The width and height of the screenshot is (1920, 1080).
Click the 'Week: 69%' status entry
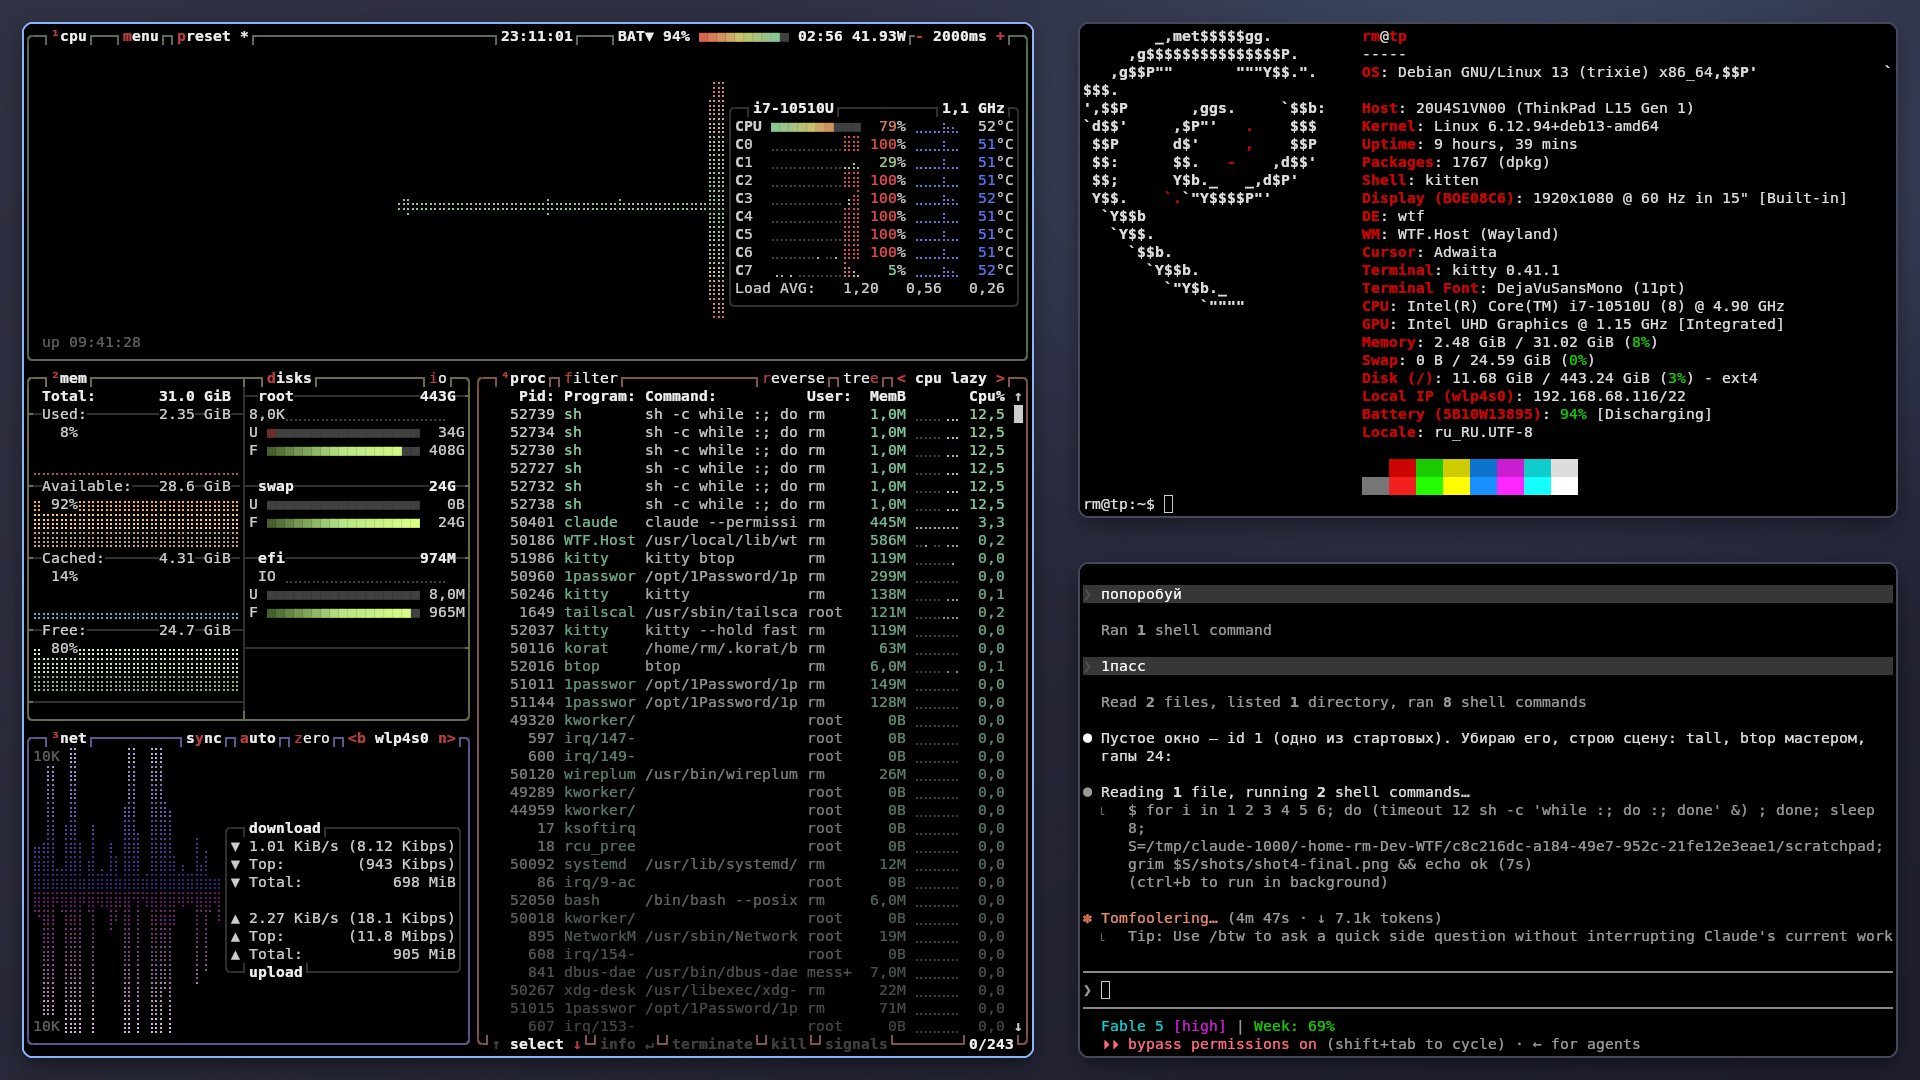1294,1027
